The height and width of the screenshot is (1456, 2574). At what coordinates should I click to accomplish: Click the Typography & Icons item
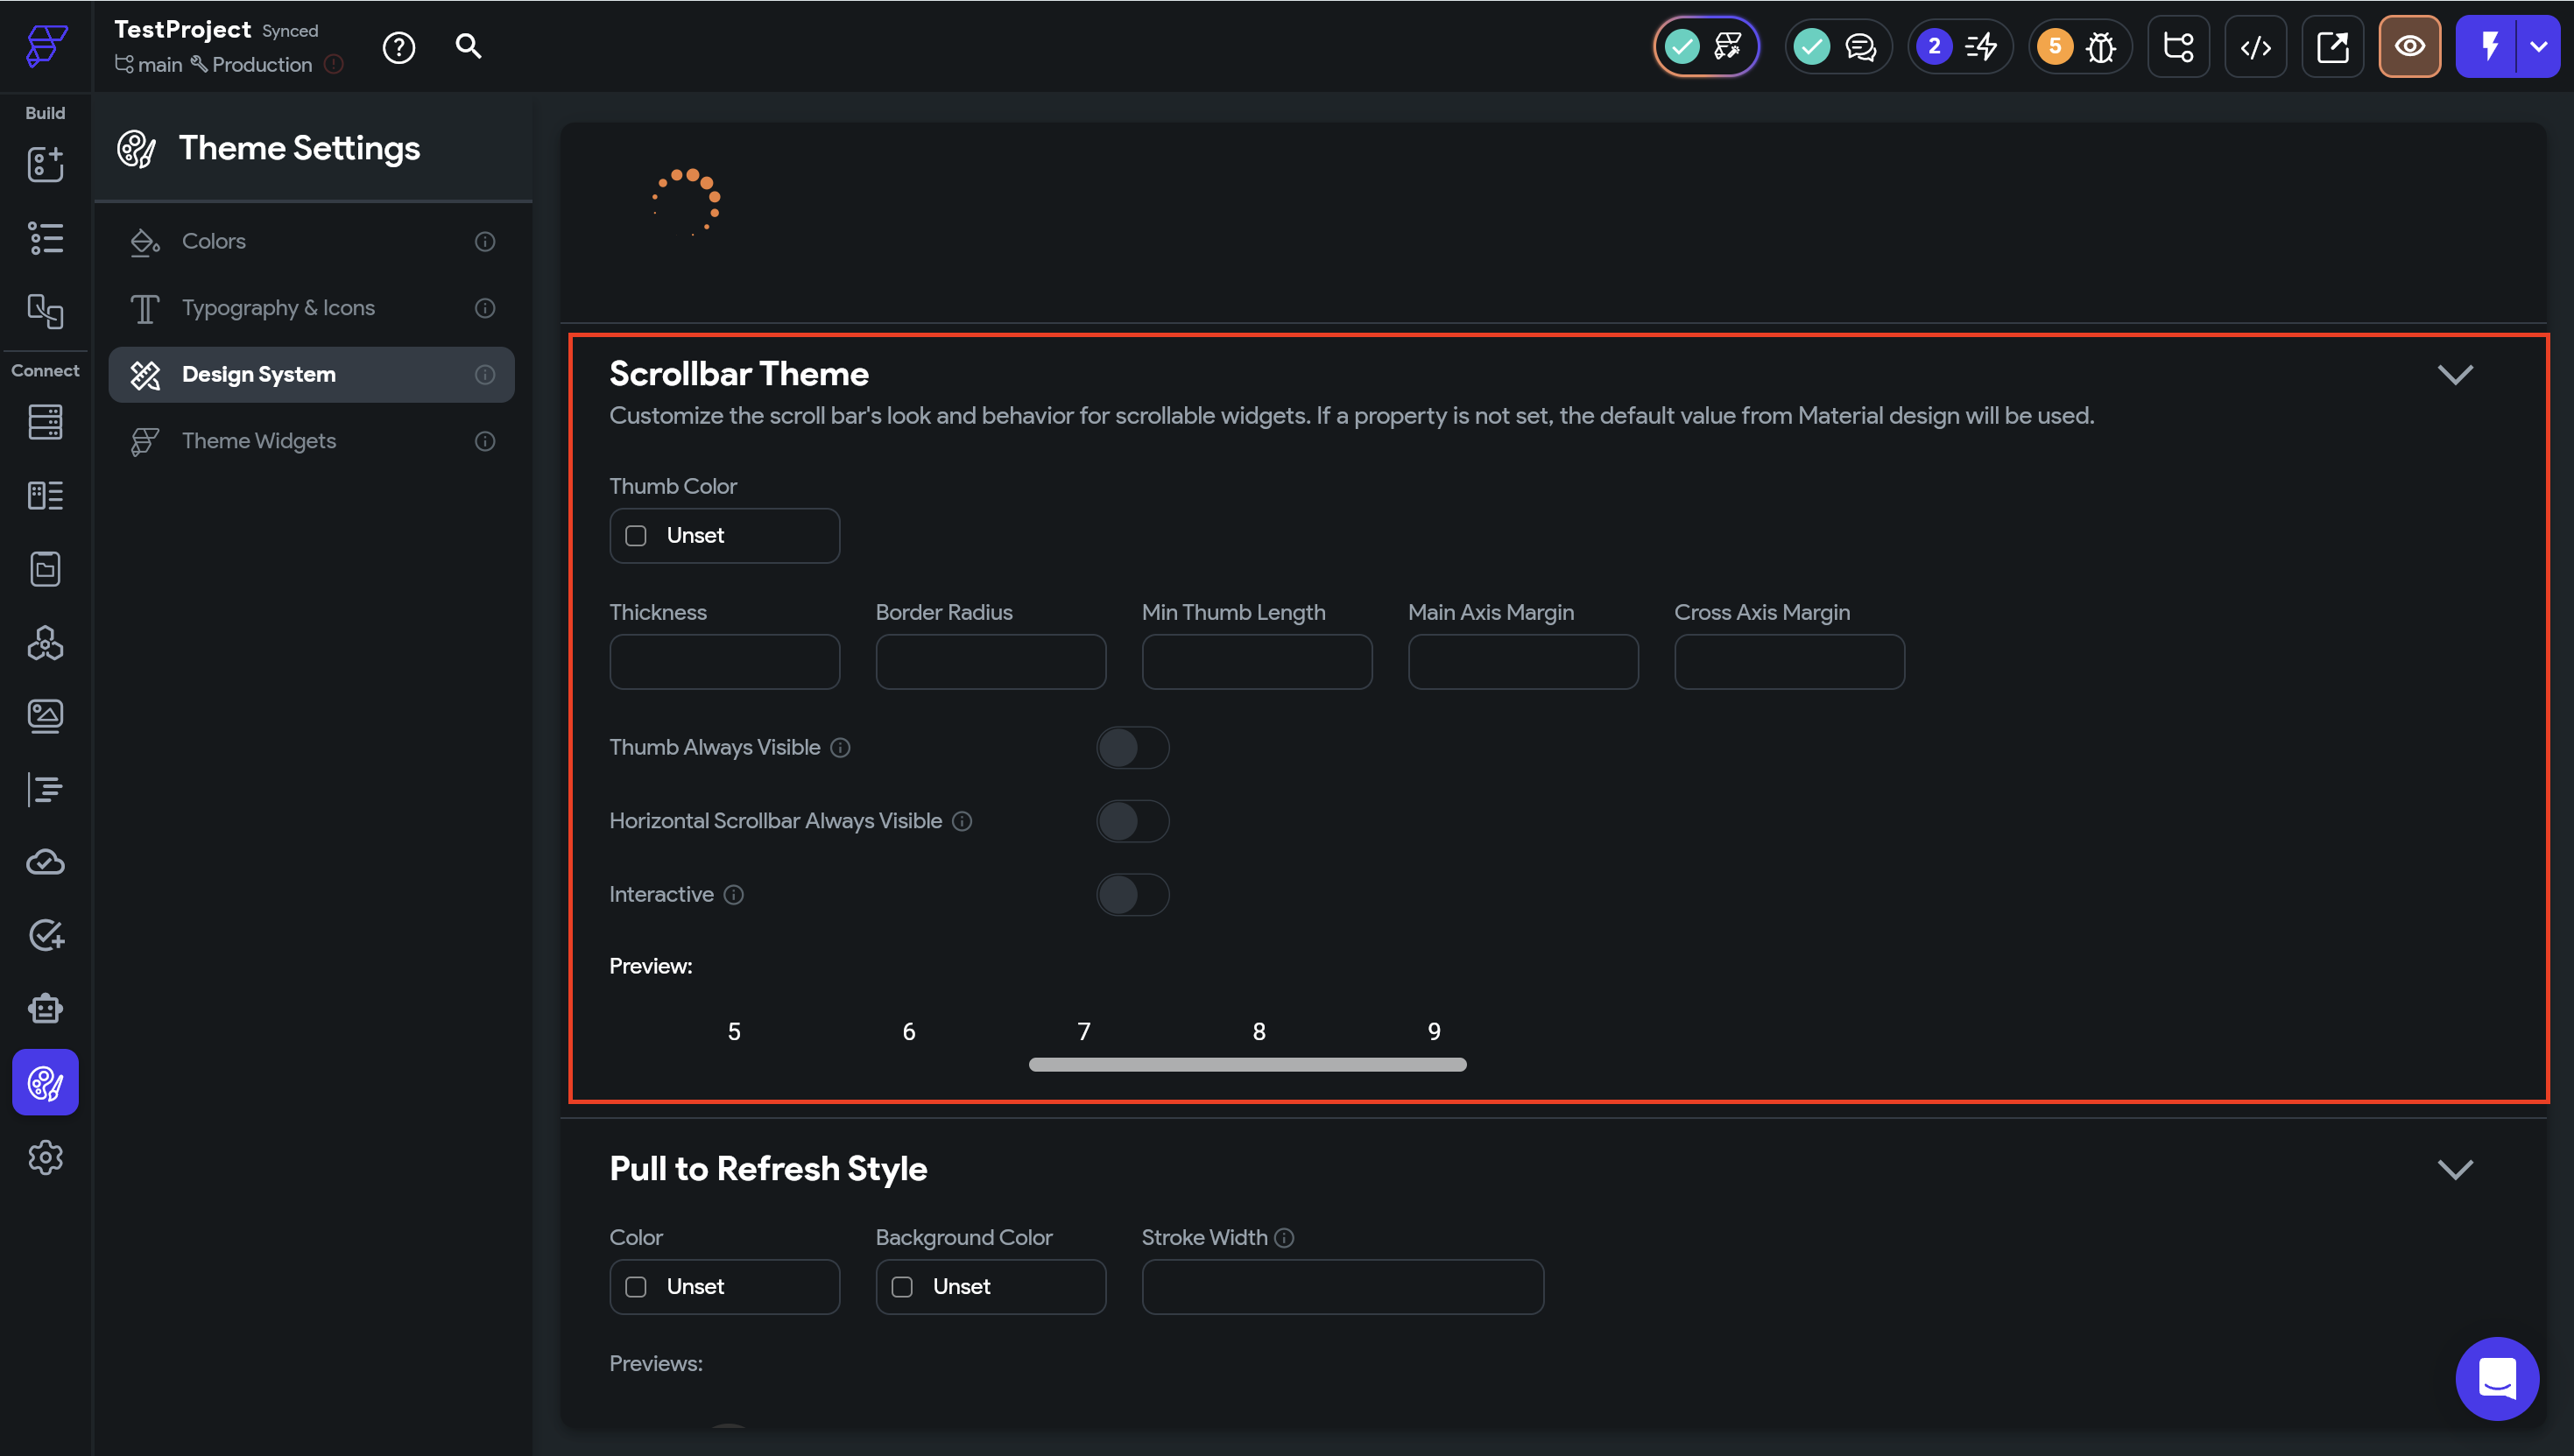click(278, 308)
